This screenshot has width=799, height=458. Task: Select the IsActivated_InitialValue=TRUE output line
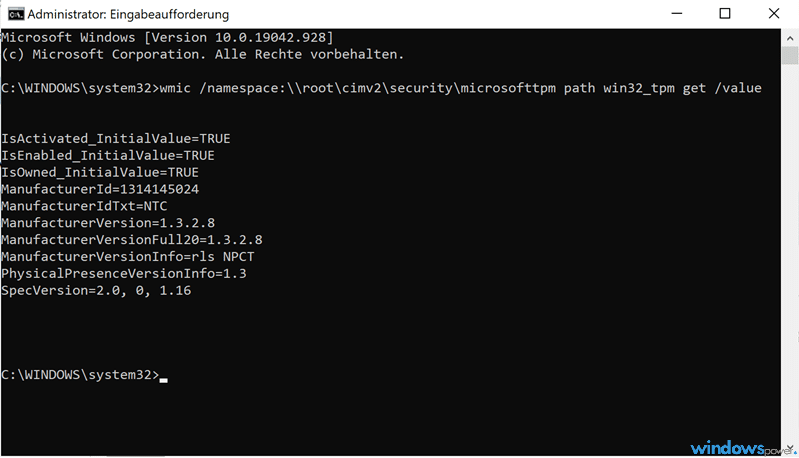coord(116,139)
